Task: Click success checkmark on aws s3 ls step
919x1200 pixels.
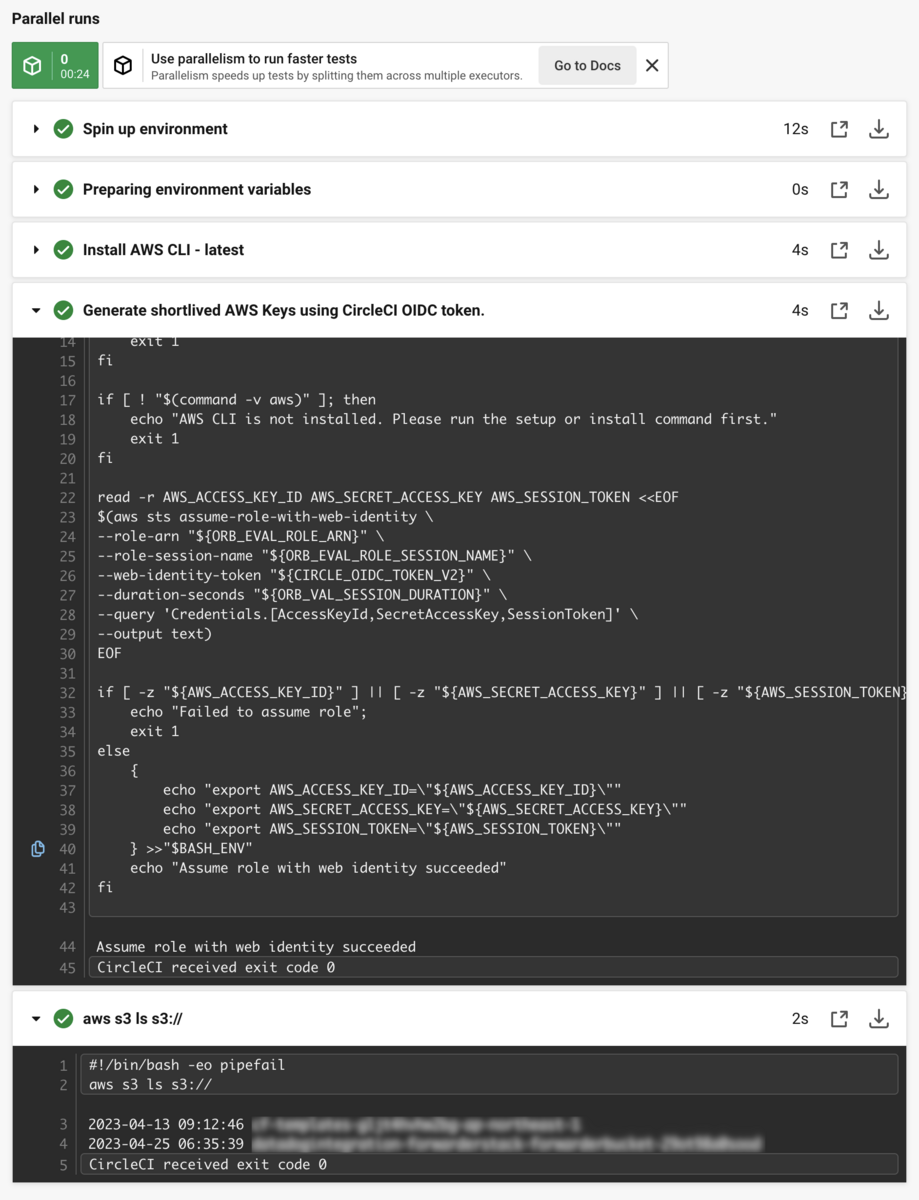Action: tap(63, 1018)
